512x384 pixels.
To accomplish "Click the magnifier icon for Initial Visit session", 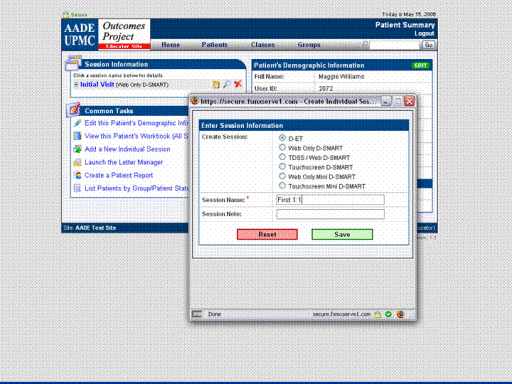I will [227, 84].
